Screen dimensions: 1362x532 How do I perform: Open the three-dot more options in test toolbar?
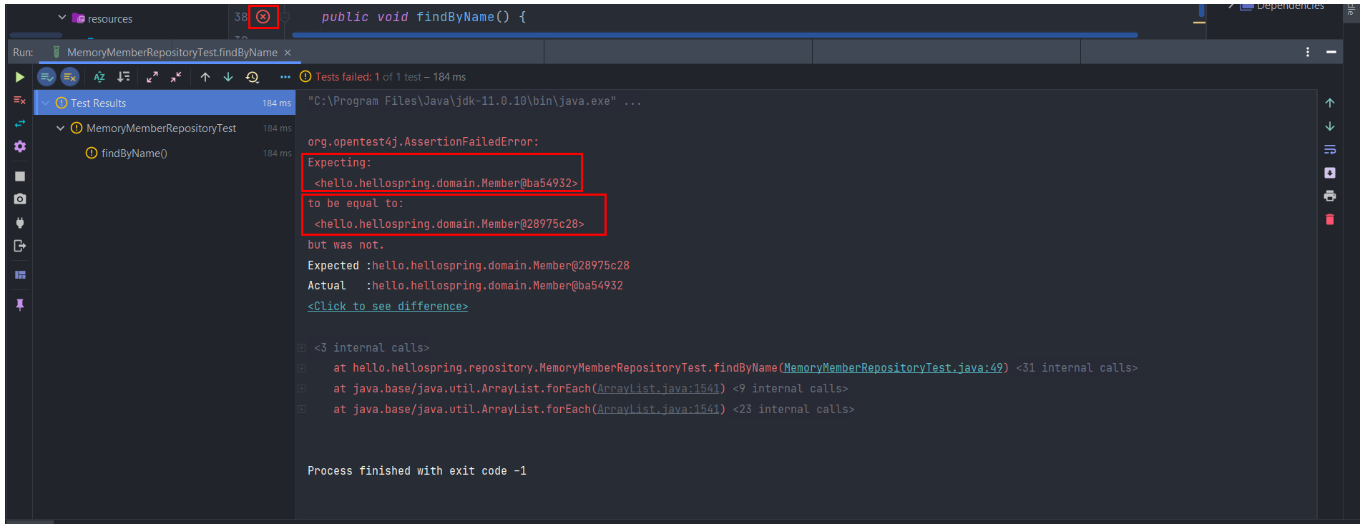pos(285,77)
